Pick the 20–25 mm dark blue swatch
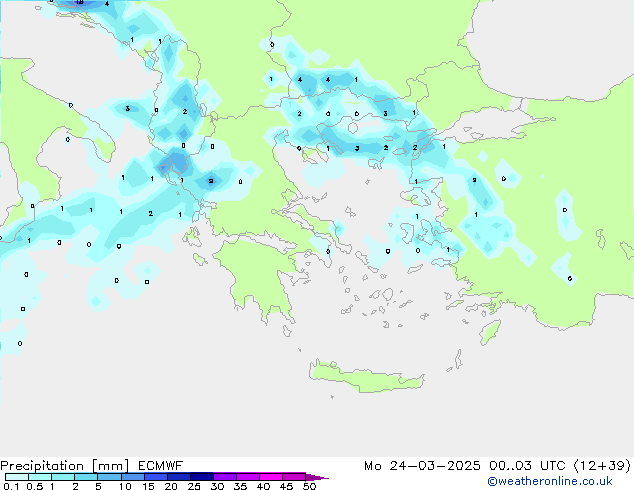 (179, 477)
